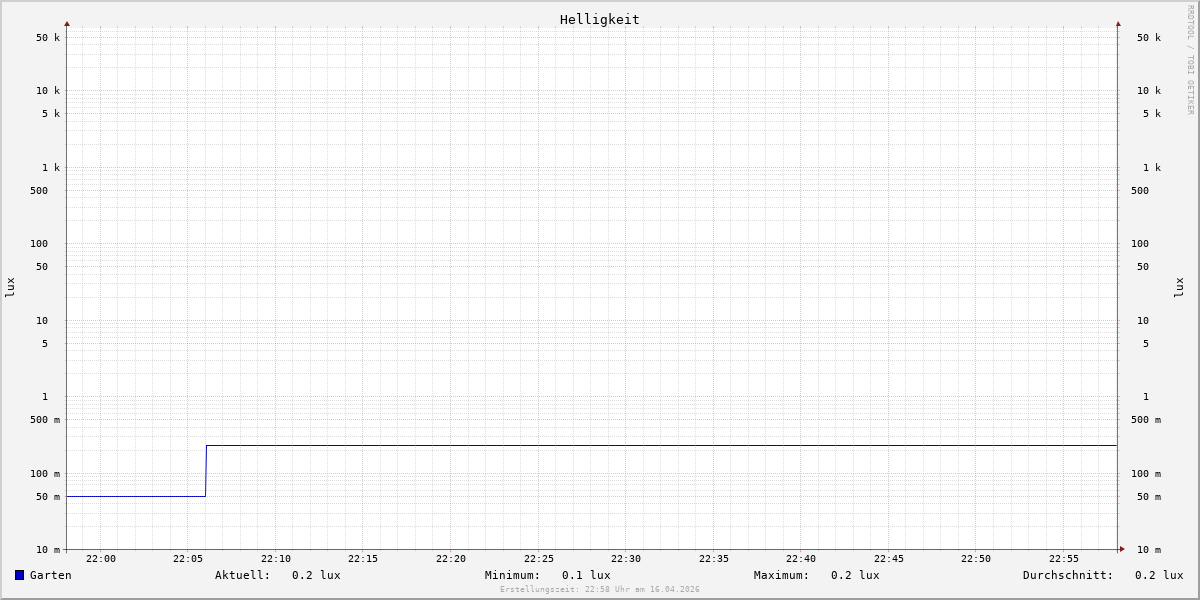Click the Durchschnitt 0.2 lux value
1200x600 pixels.
click(x=1159, y=575)
